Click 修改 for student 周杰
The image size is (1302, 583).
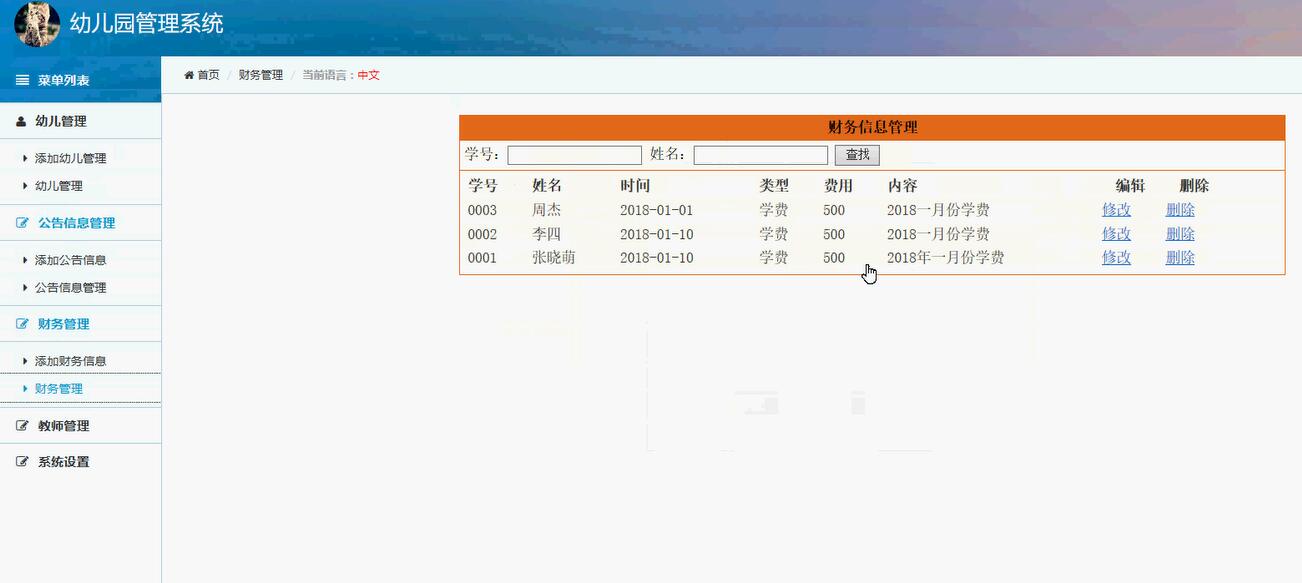[x=1116, y=210]
